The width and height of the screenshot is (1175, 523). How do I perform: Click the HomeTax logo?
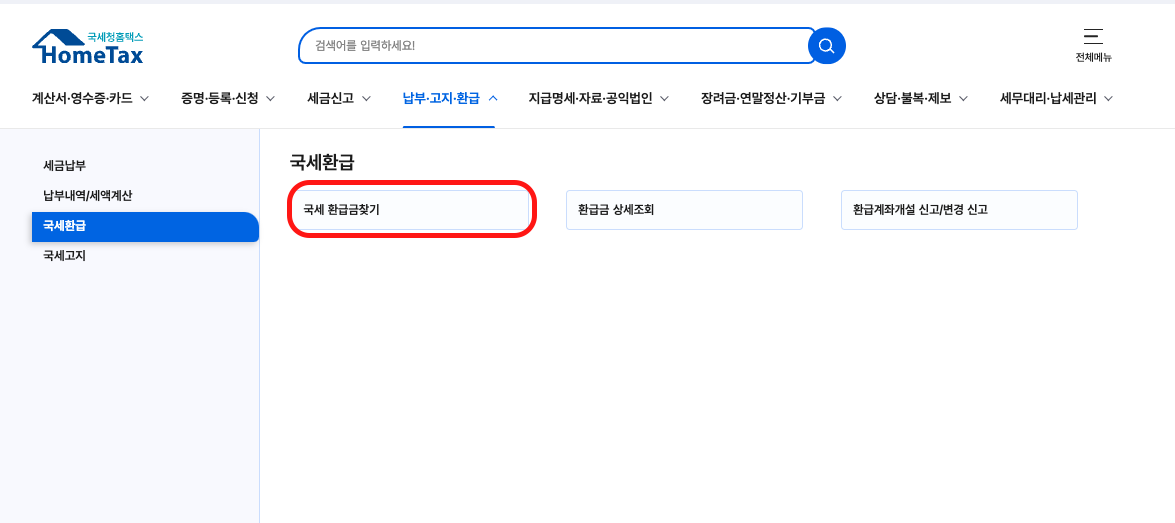(x=88, y=46)
